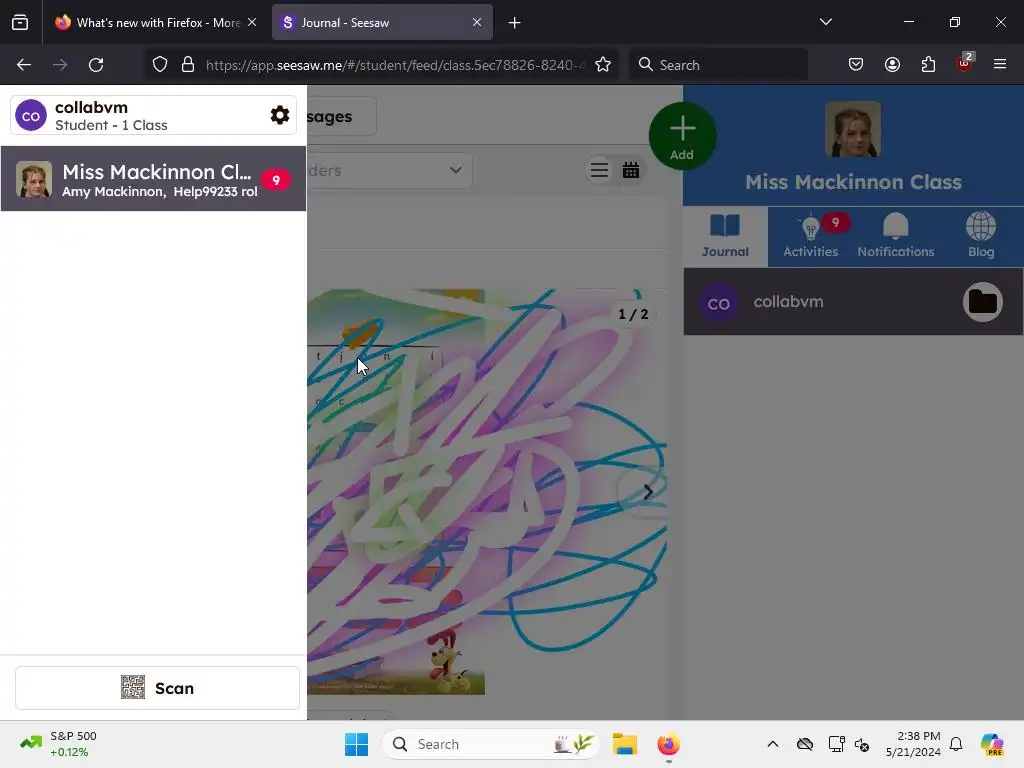1024x768 pixels.
Task: Switch to calendar view icon
Action: [631, 170]
